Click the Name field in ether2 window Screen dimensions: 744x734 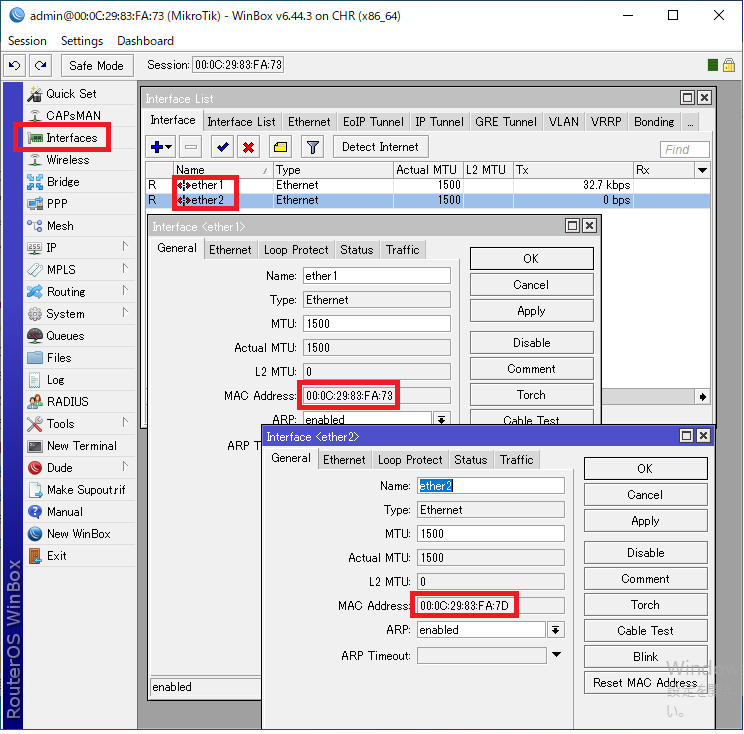point(491,486)
